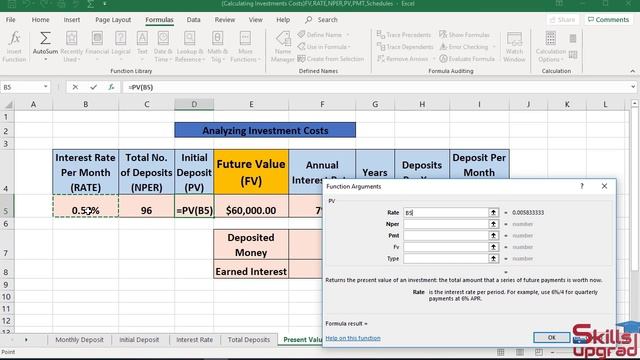Screen dimensions: 640x360
Task: Switch to the Insert tab
Action: tap(71, 20)
